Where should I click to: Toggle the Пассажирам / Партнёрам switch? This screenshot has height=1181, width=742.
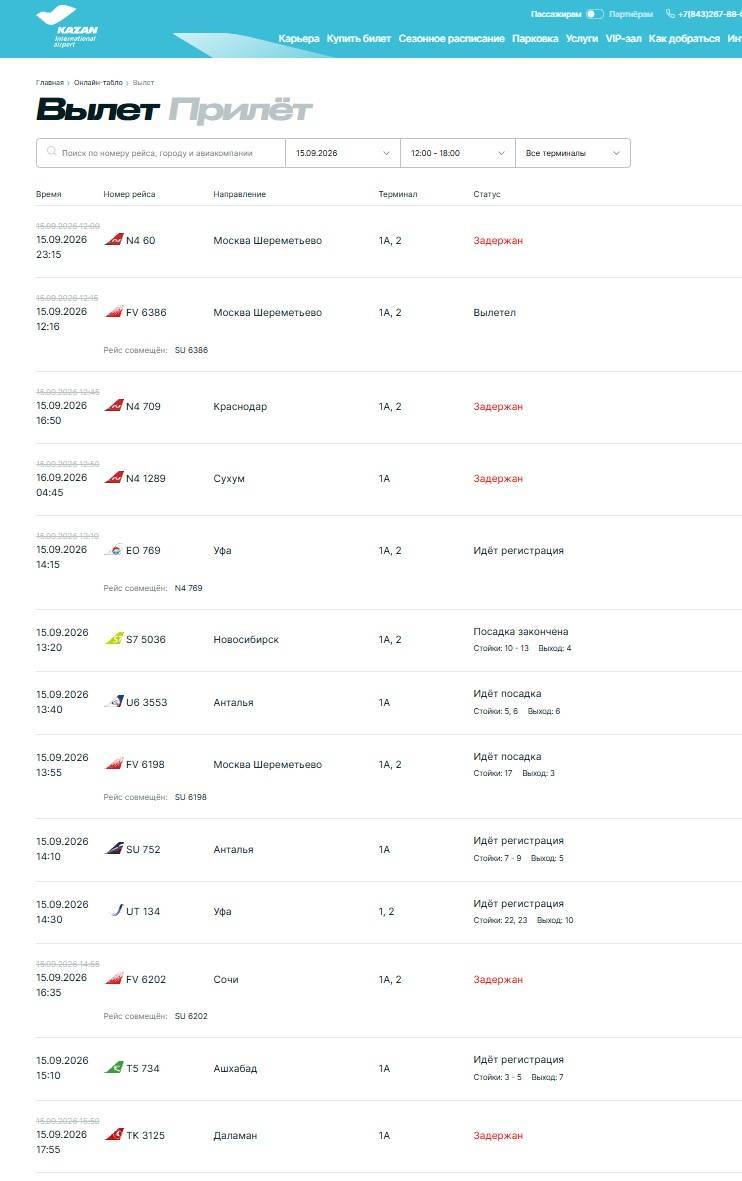(595, 14)
